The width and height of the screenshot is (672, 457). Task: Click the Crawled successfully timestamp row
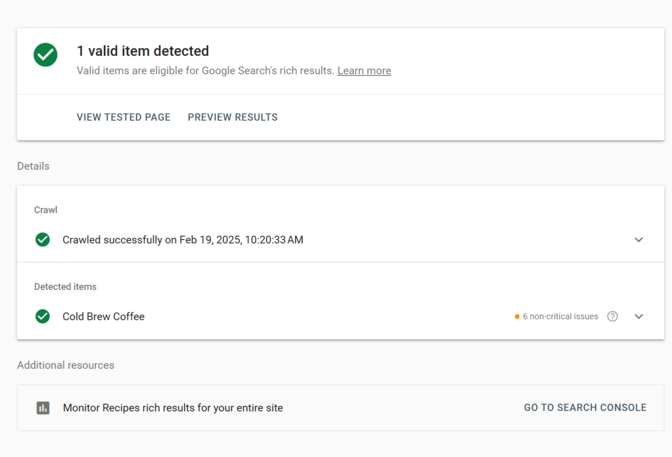[x=183, y=240]
